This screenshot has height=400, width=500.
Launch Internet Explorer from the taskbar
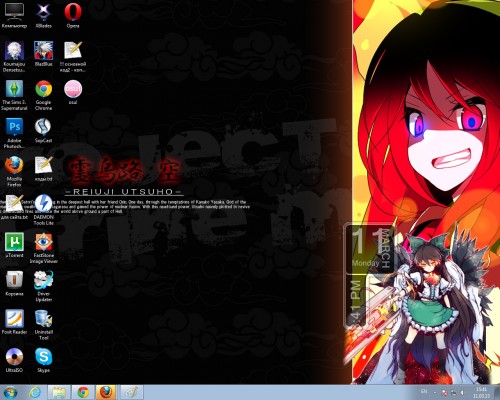[35, 392]
